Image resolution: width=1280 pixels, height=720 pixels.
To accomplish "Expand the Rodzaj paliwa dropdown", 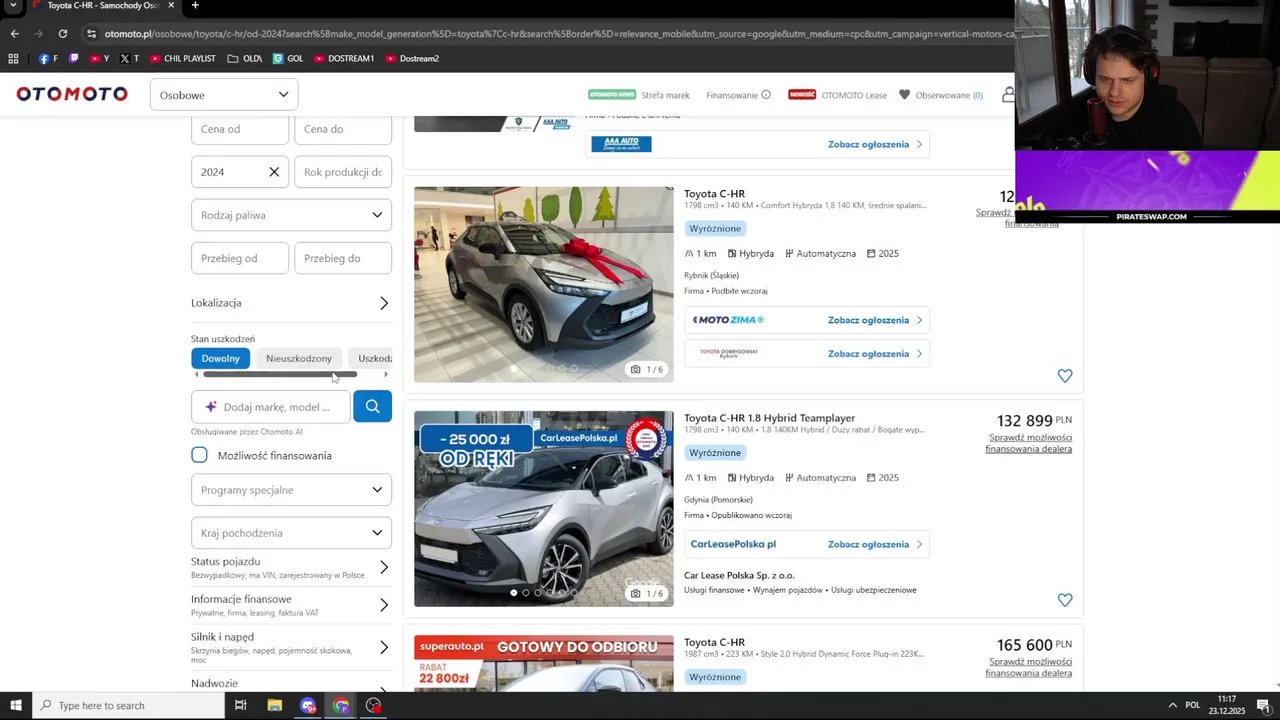I will pos(291,215).
